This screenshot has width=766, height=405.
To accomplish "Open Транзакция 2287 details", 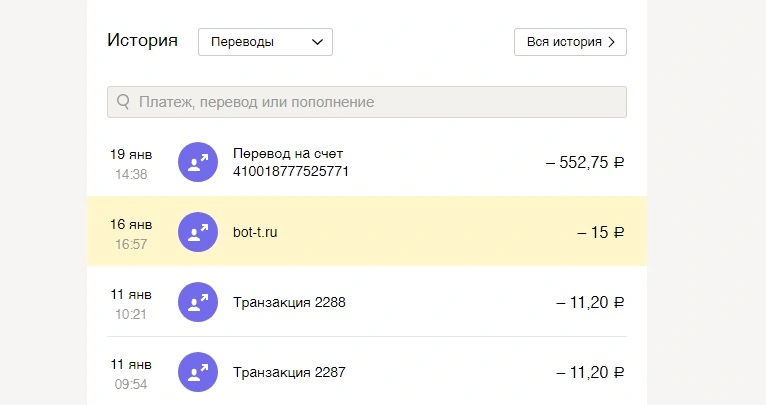I will point(367,372).
